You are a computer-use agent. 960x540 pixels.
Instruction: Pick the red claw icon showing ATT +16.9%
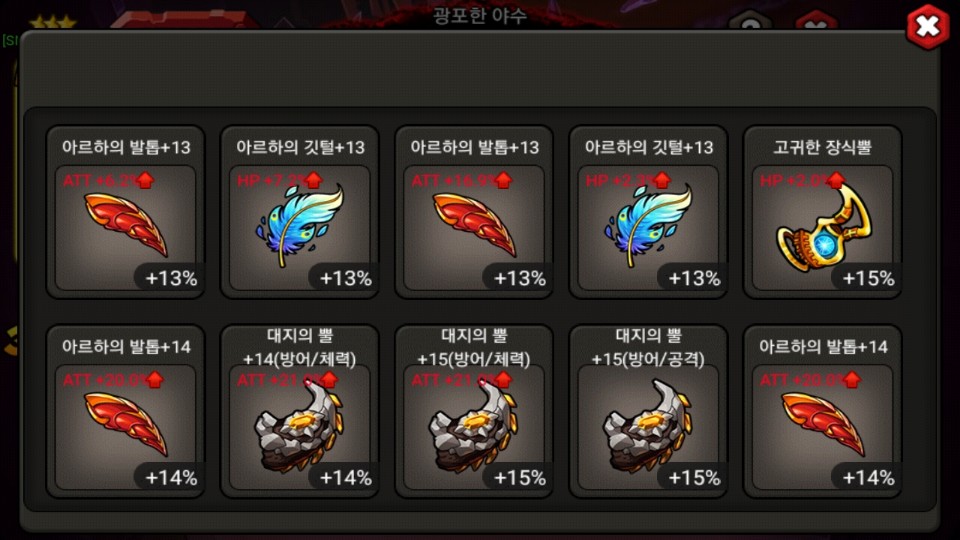coord(474,224)
